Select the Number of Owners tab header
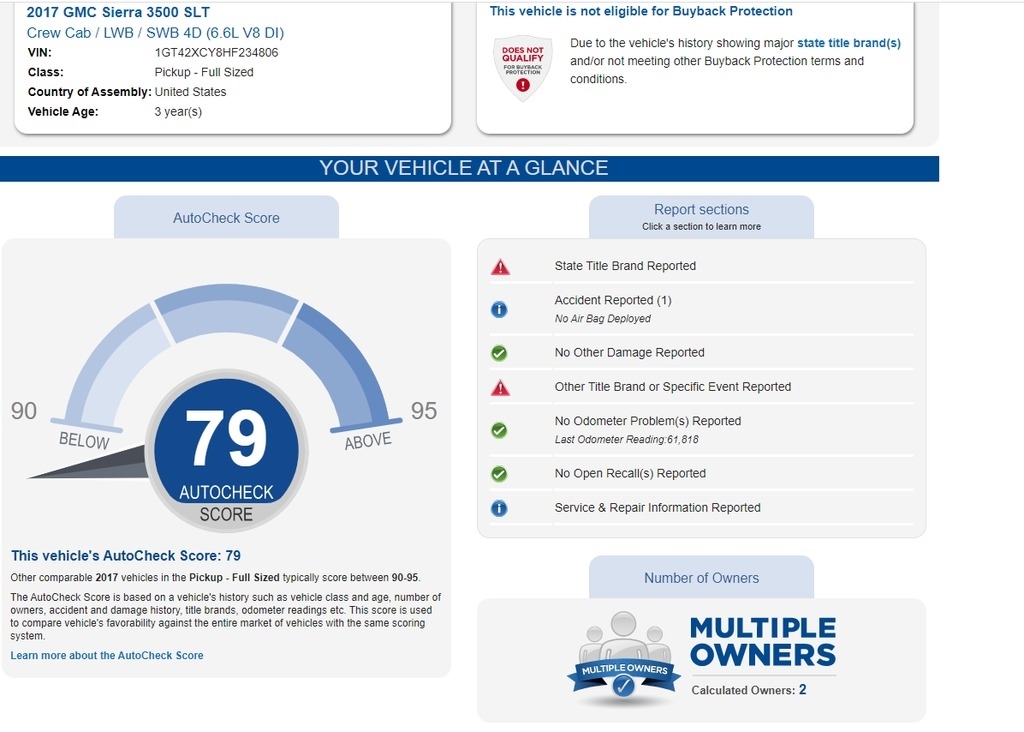This screenshot has width=1024, height=732. click(701, 577)
